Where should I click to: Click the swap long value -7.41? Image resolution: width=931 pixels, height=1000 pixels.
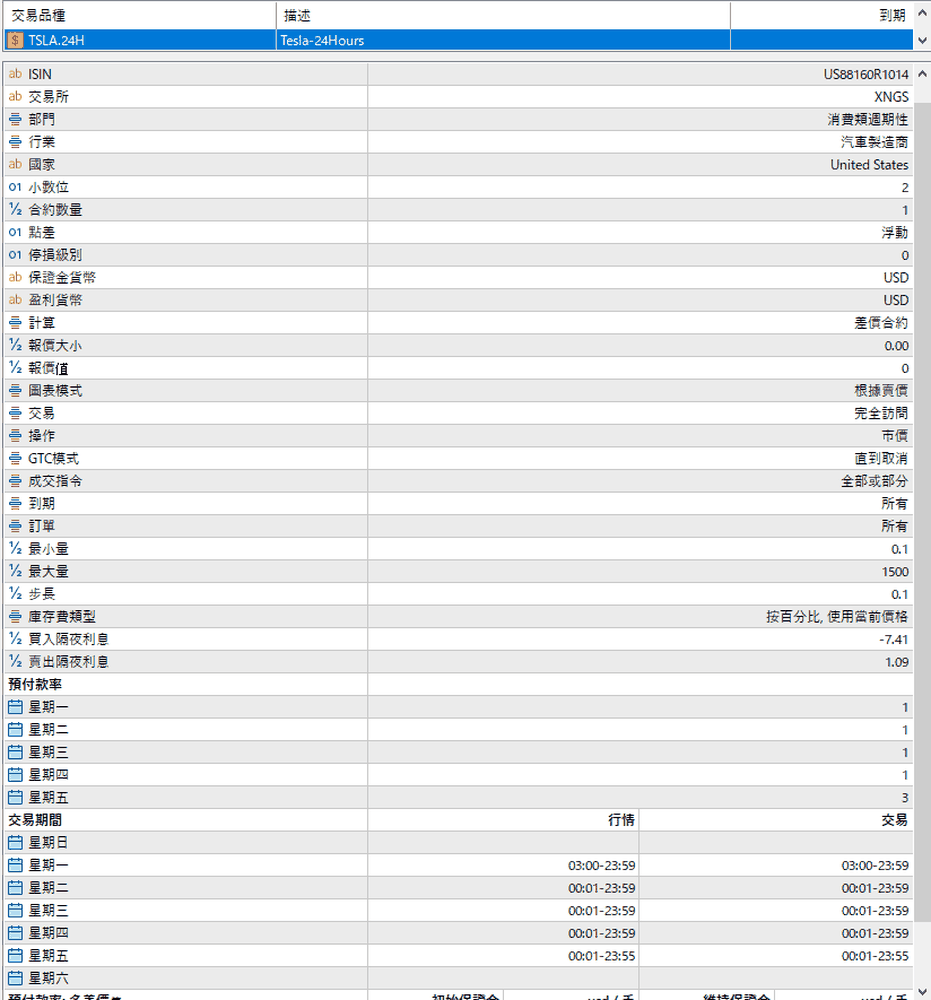(893, 640)
